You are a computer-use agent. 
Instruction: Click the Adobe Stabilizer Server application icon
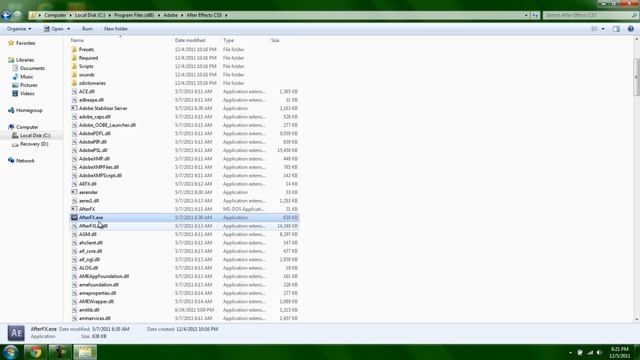[x=74, y=108]
